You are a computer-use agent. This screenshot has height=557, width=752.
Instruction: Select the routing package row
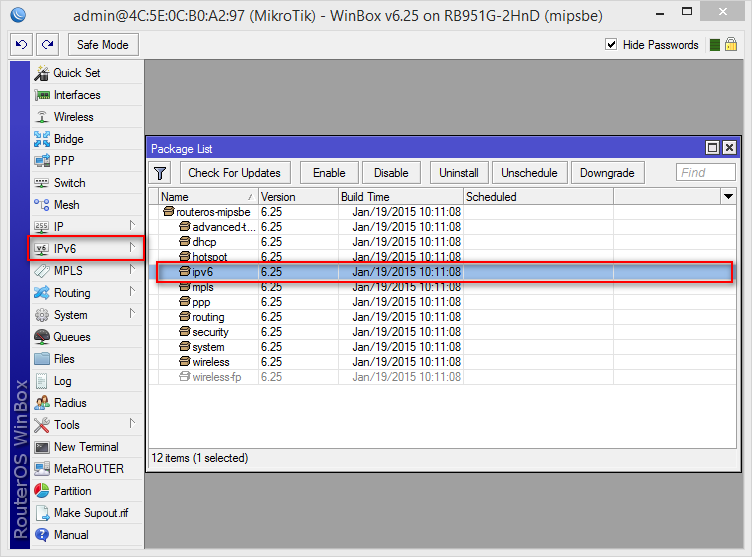point(442,317)
